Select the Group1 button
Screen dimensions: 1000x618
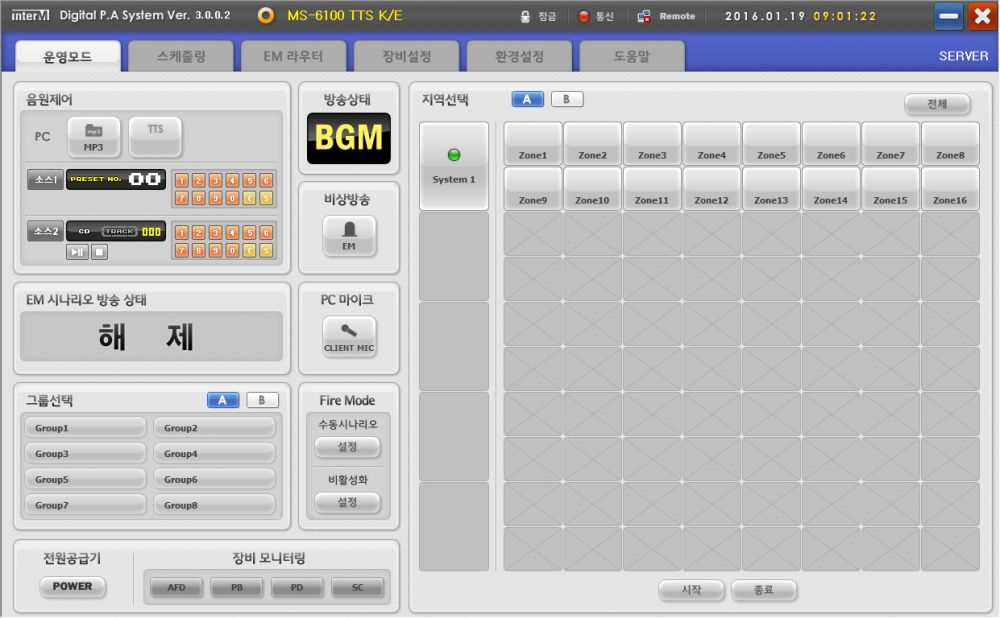(x=85, y=426)
